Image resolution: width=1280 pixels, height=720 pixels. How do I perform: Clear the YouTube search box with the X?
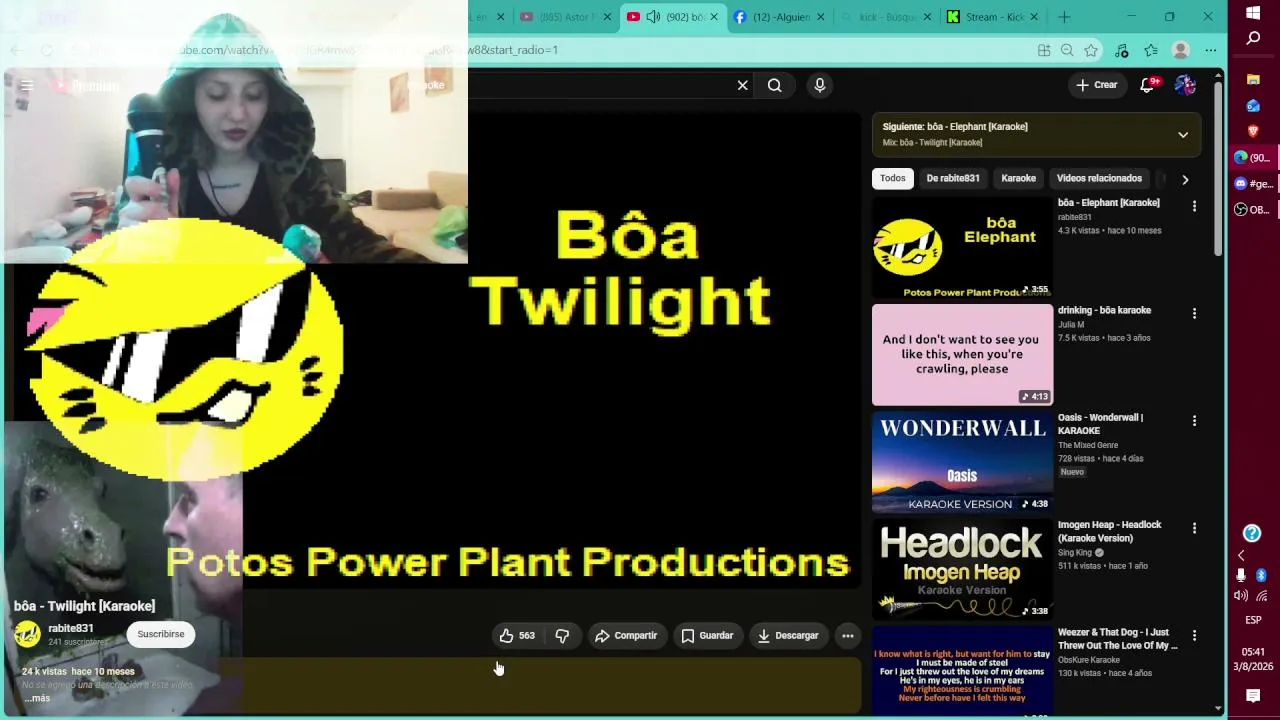point(742,86)
